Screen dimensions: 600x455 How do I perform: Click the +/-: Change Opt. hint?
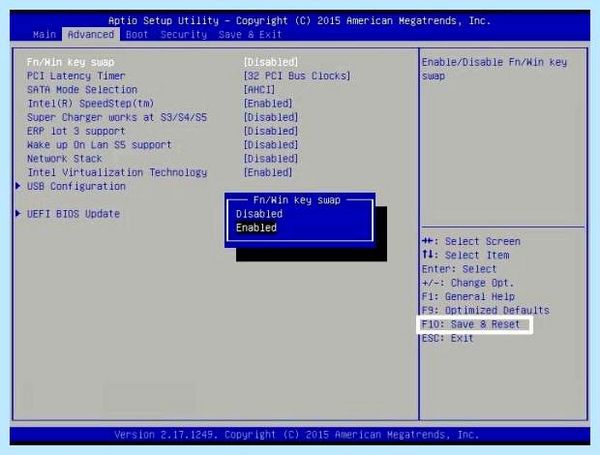(x=468, y=283)
